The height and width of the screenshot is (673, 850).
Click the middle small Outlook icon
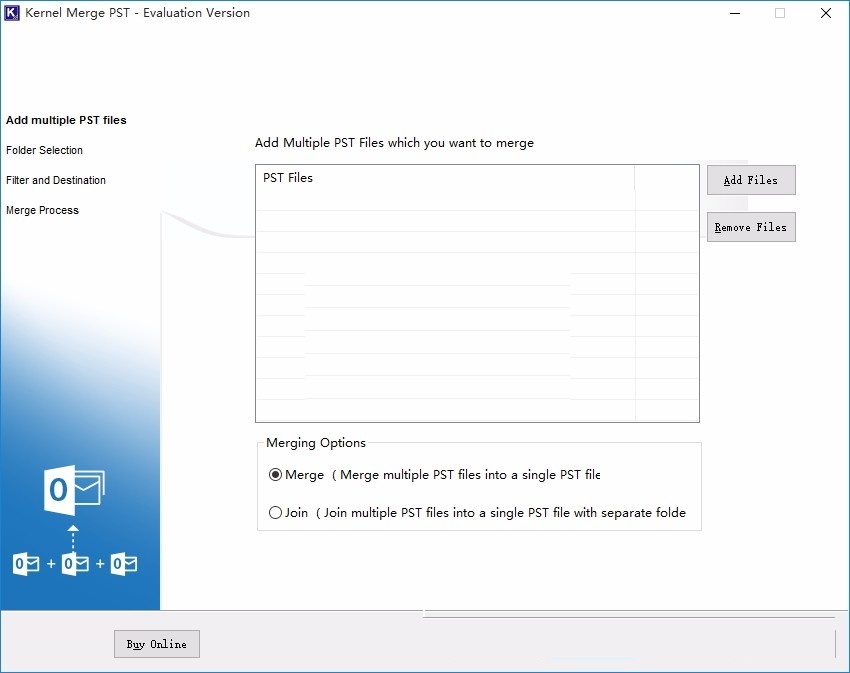click(x=75, y=564)
